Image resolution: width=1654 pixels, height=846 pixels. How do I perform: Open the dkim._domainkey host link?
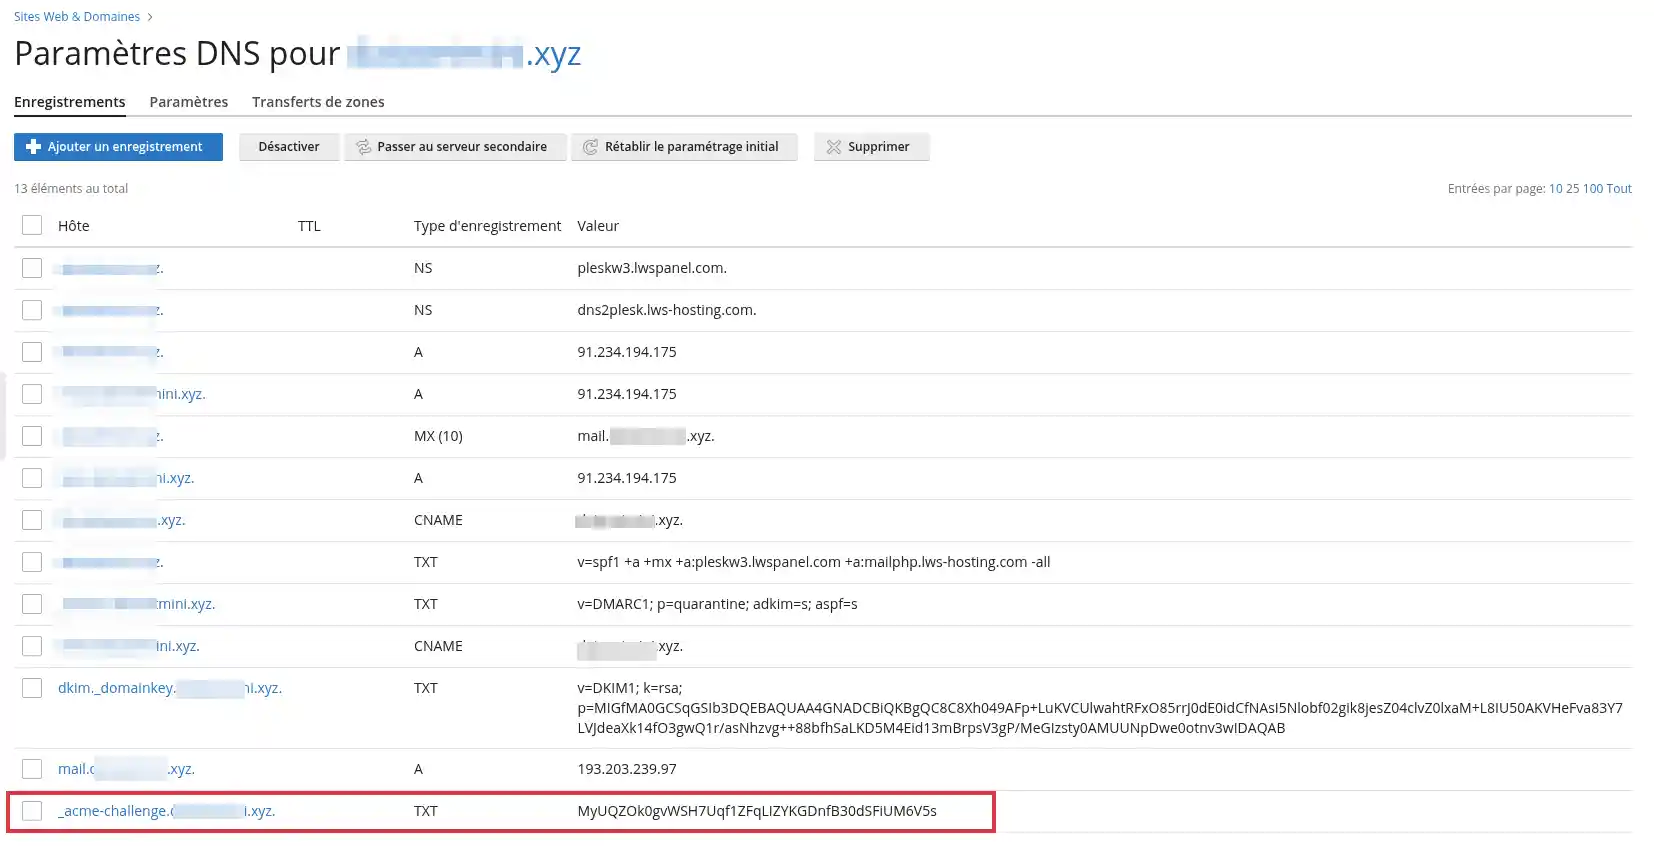[170, 688]
